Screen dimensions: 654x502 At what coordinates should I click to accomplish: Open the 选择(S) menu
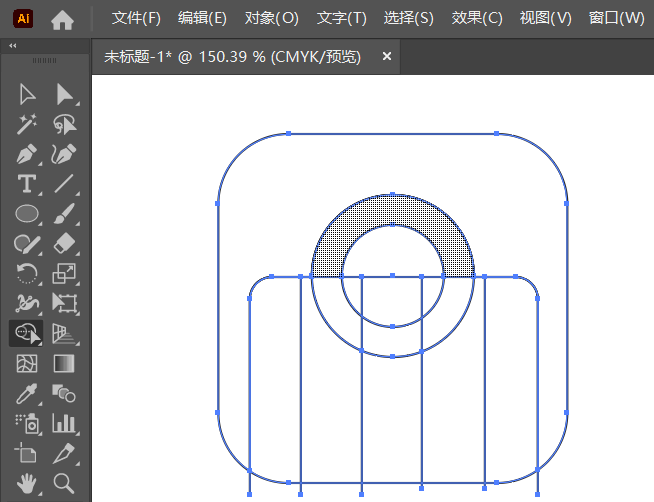(409, 18)
